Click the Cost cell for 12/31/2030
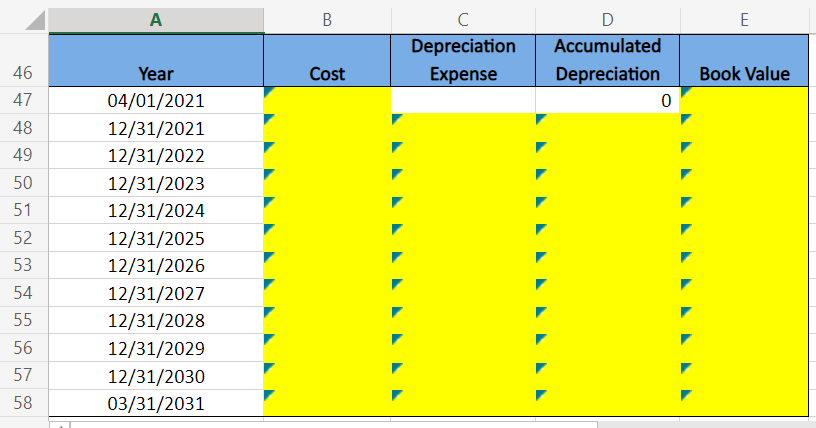The height and width of the screenshot is (428, 816). [327, 375]
